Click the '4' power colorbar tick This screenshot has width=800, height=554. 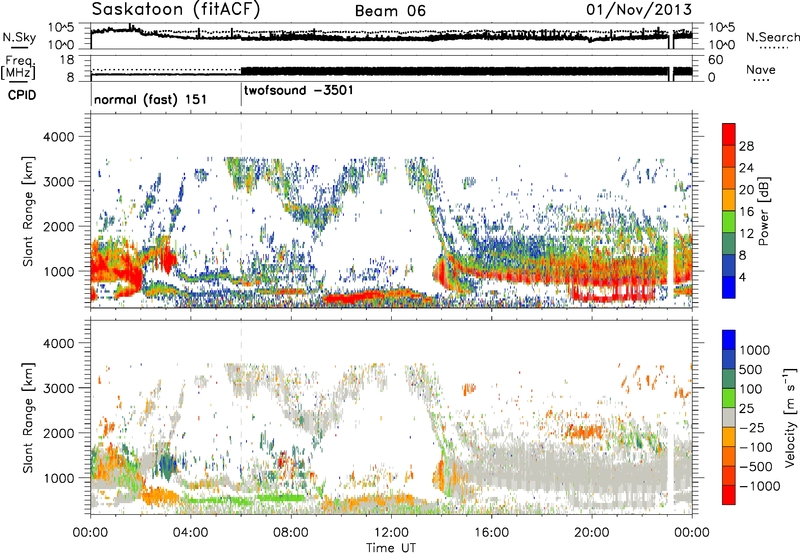point(742,277)
